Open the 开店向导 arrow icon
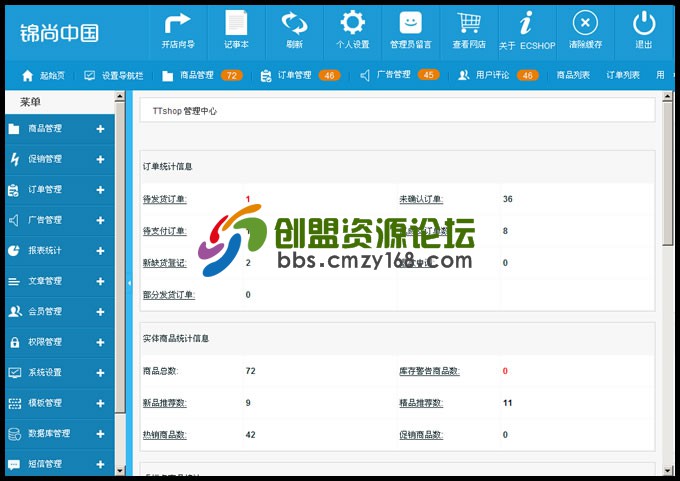The image size is (680, 481). click(x=177, y=23)
